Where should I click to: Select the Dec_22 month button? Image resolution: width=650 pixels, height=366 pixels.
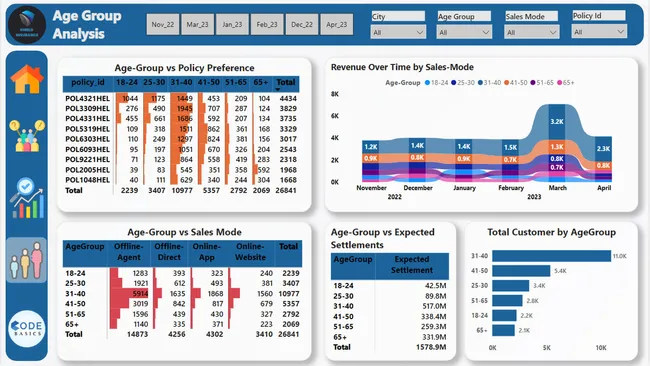302,24
